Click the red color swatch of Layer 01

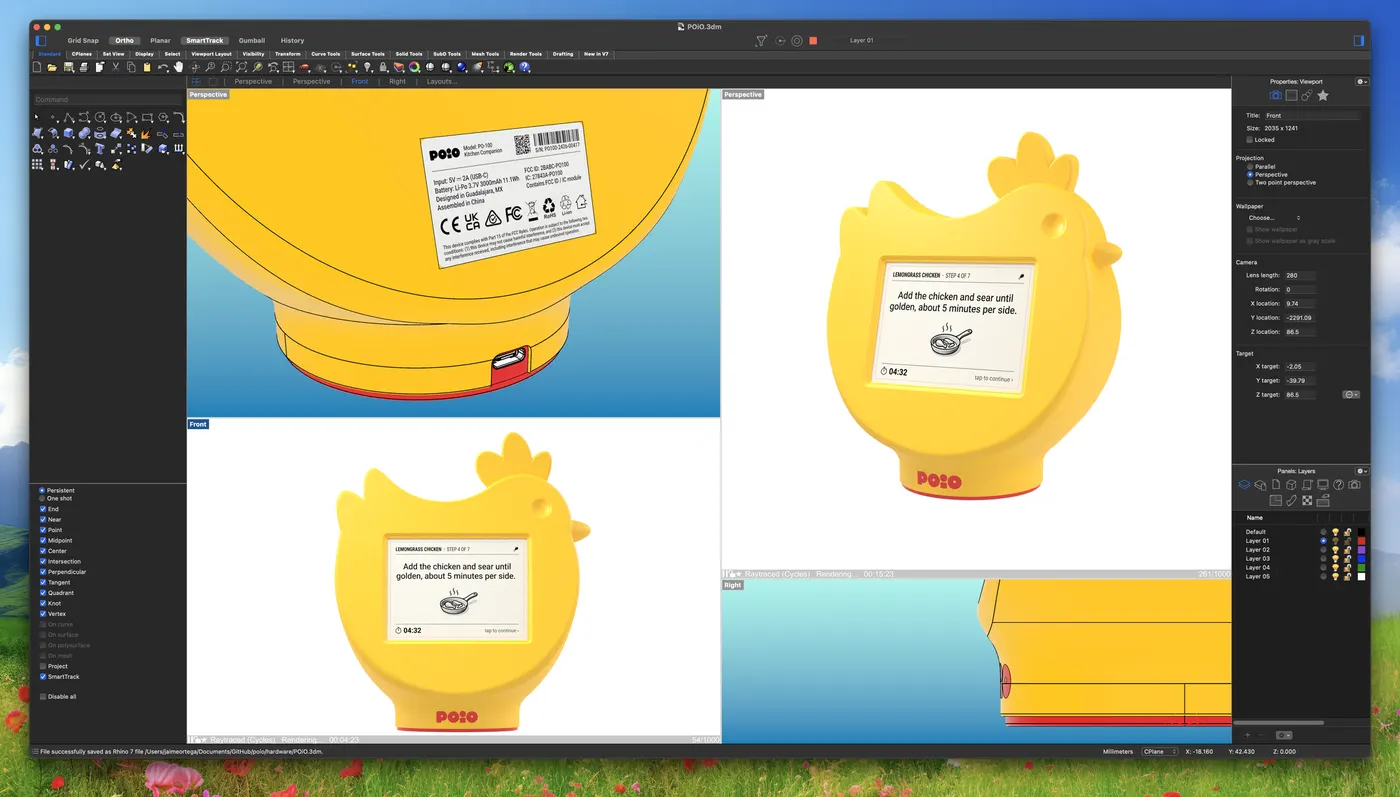coord(1361,541)
